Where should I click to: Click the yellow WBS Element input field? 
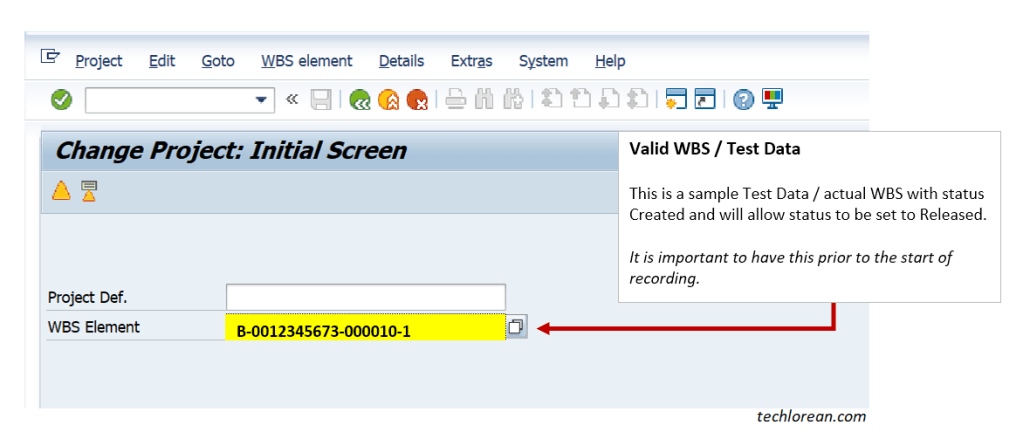coord(365,327)
